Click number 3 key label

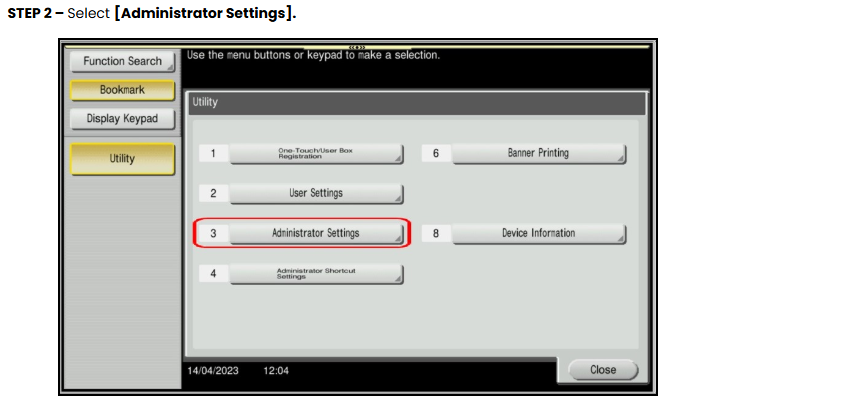(213, 233)
